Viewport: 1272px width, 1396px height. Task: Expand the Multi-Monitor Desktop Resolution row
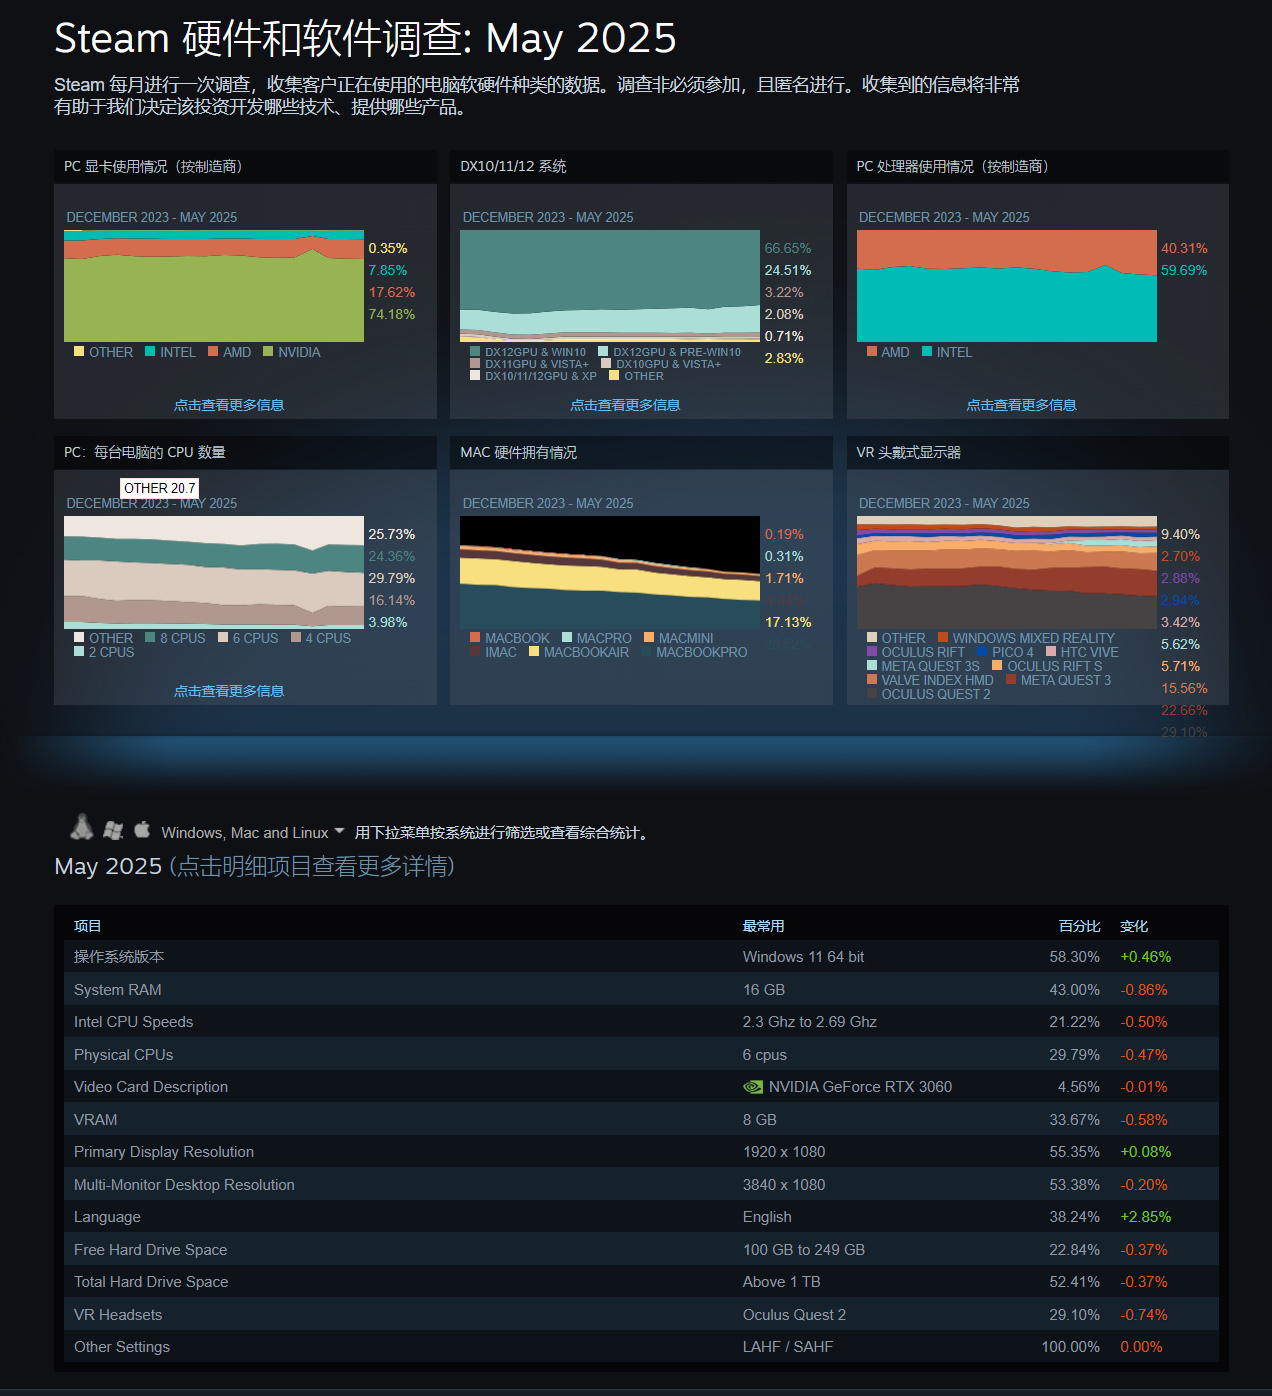tap(641, 1185)
